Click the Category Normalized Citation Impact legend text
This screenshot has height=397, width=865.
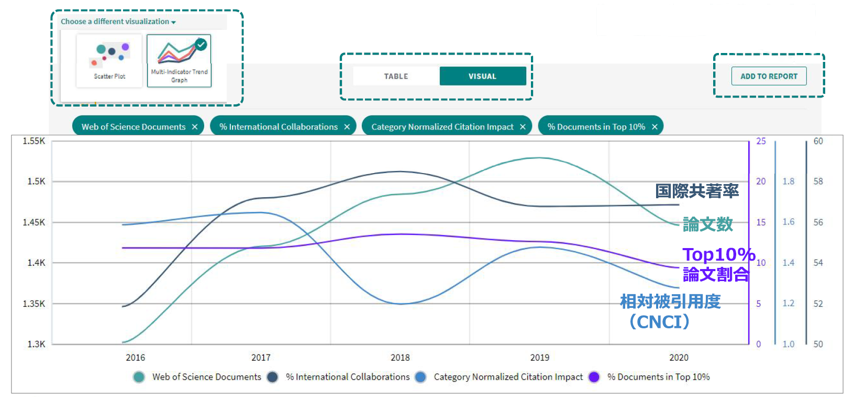[508, 377]
